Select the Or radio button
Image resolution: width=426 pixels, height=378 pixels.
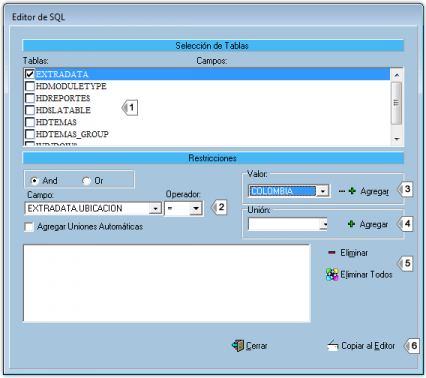[86, 181]
